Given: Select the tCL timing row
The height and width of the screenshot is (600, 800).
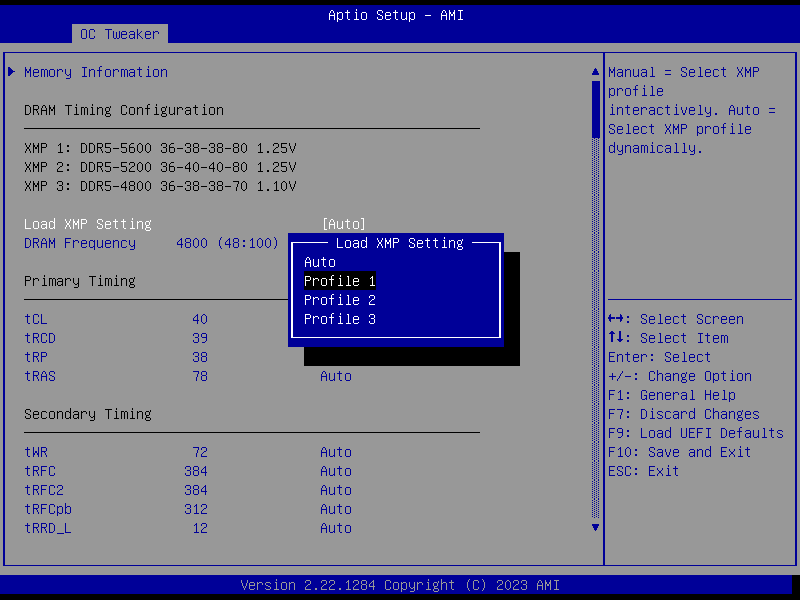Looking at the screenshot, I should coord(116,319).
